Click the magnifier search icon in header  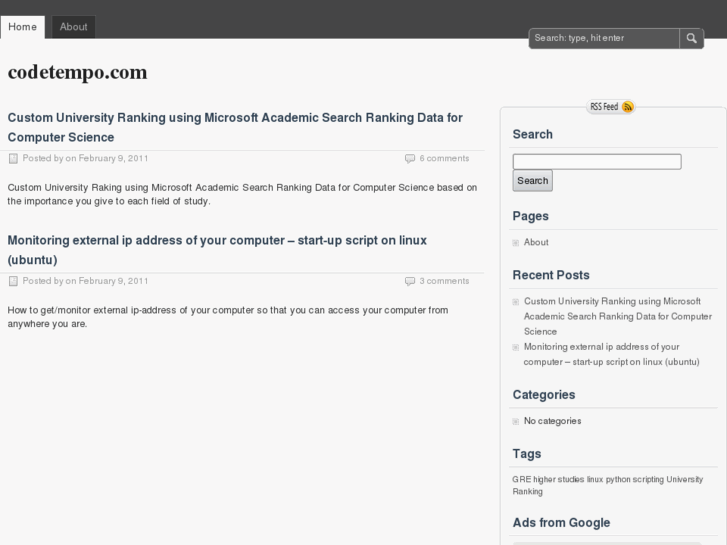click(691, 38)
